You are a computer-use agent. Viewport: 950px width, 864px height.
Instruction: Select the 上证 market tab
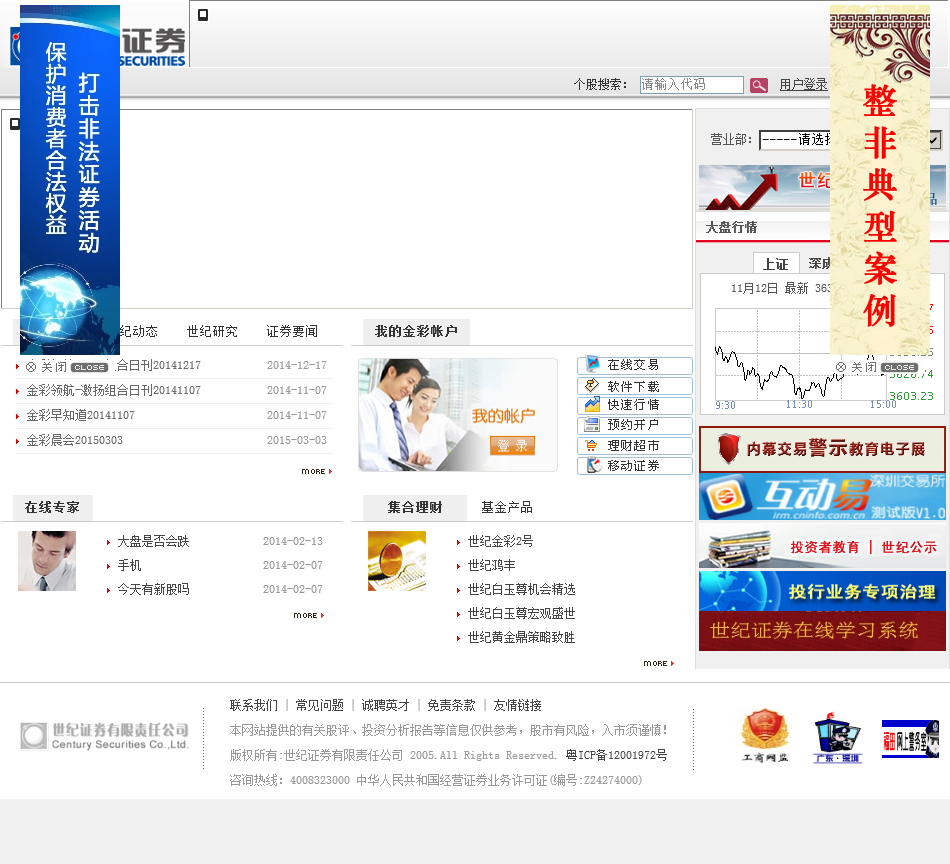[x=776, y=264]
